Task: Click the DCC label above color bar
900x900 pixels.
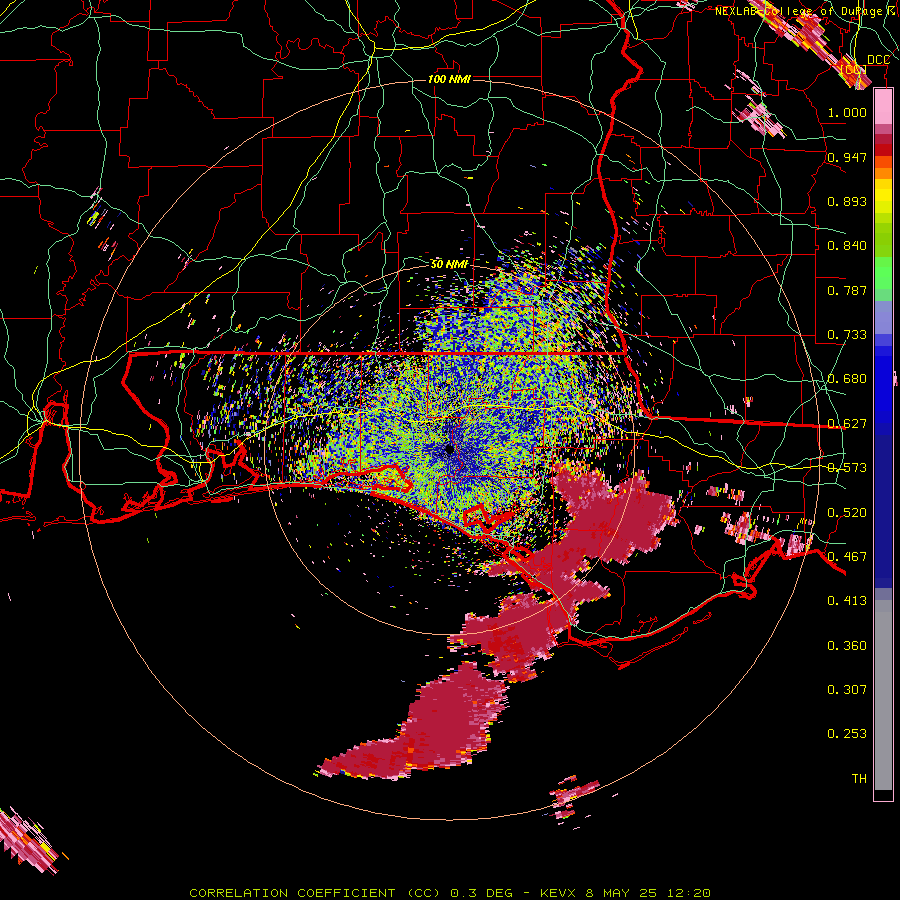Action: [x=878, y=60]
